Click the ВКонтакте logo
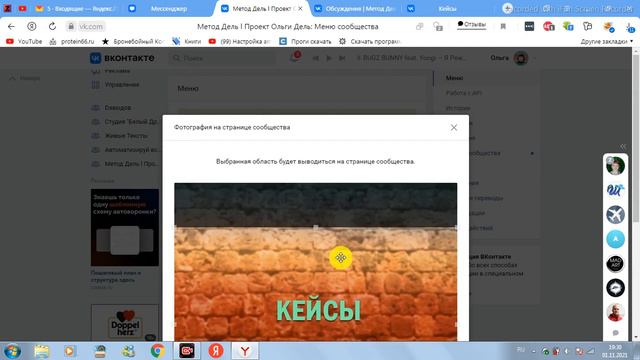Screen dimensions: 640x360 [x=122, y=58]
